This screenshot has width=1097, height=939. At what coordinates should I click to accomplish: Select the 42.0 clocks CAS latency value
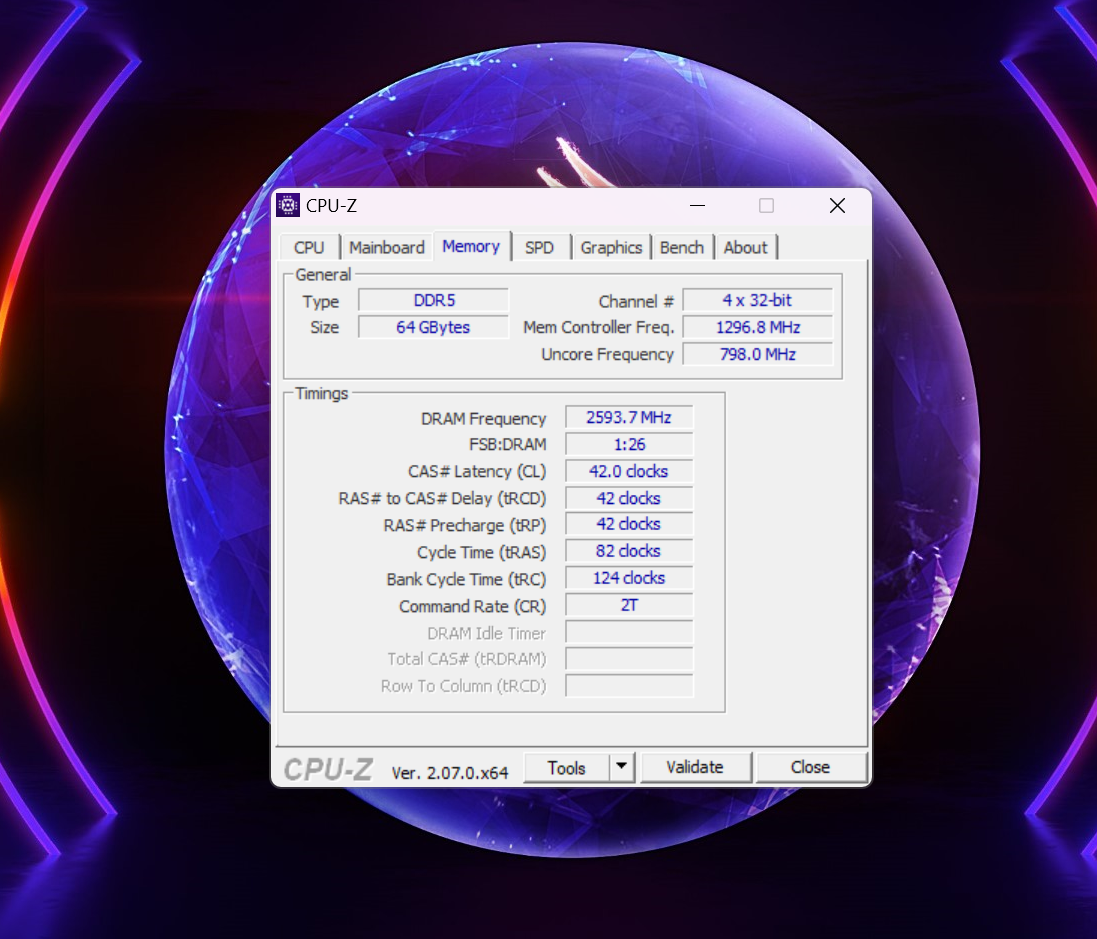[629, 471]
